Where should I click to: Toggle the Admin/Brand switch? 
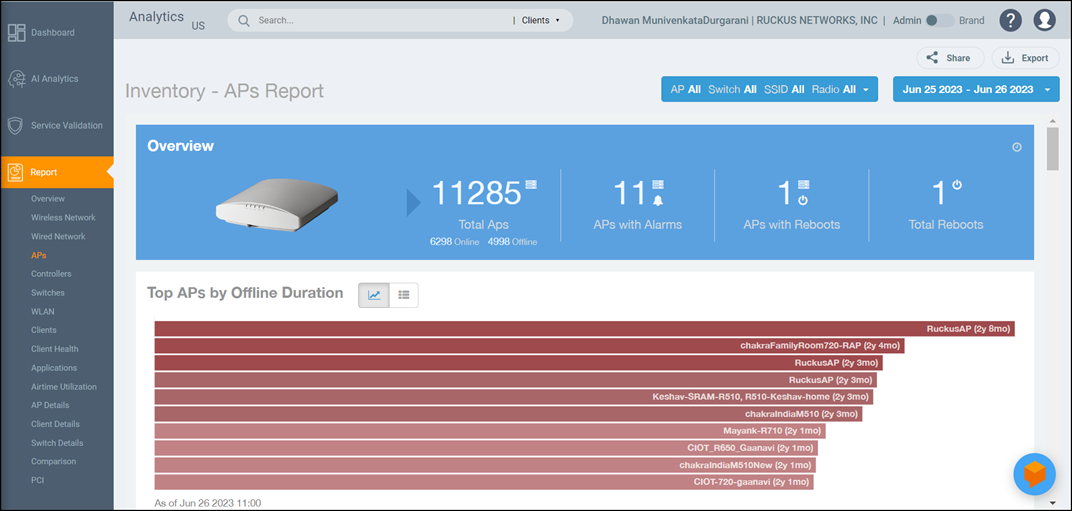pyautogui.click(x=940, y=21)
